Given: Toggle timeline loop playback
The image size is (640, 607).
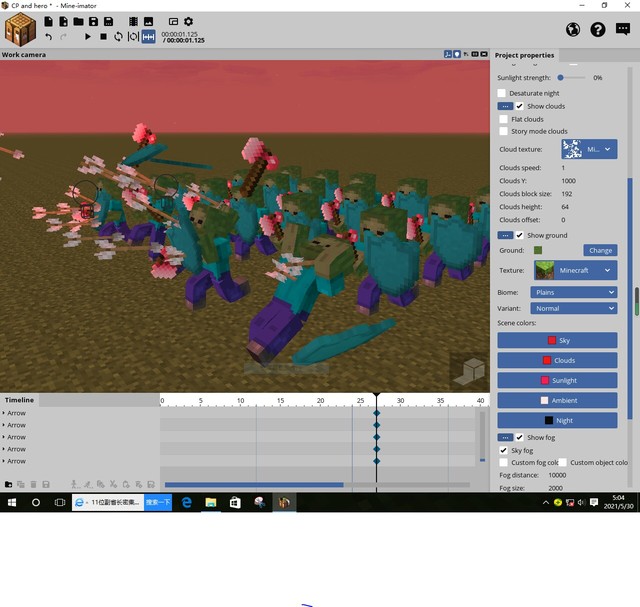Looking at the screenshot, I should pyautogui.click(x=118, y=37).
